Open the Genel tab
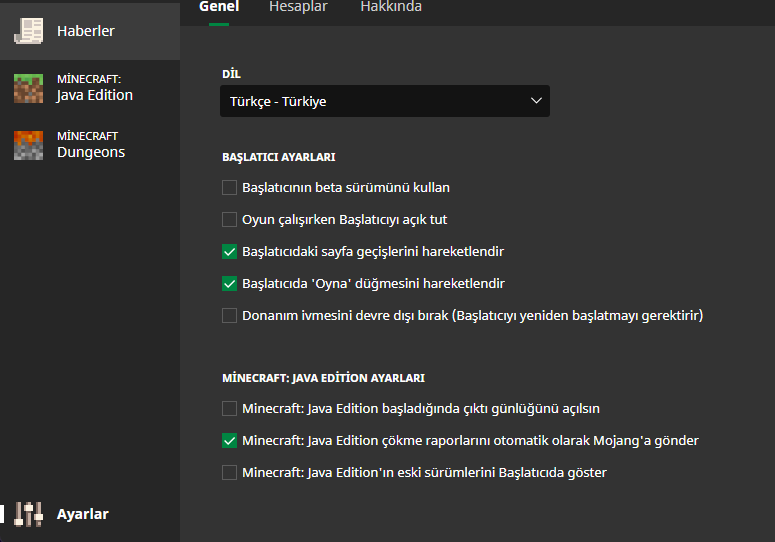 (219, 7)
